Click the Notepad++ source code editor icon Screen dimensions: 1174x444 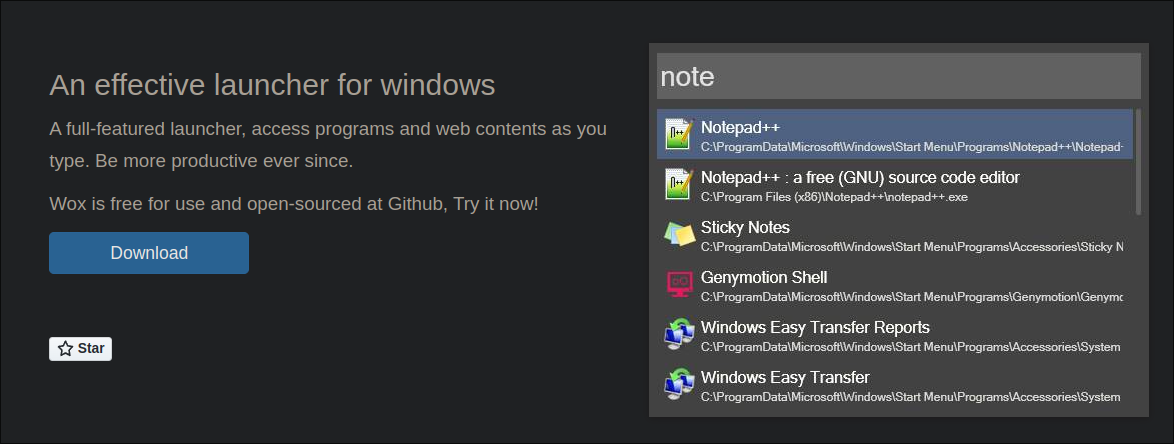pos(680,184)
